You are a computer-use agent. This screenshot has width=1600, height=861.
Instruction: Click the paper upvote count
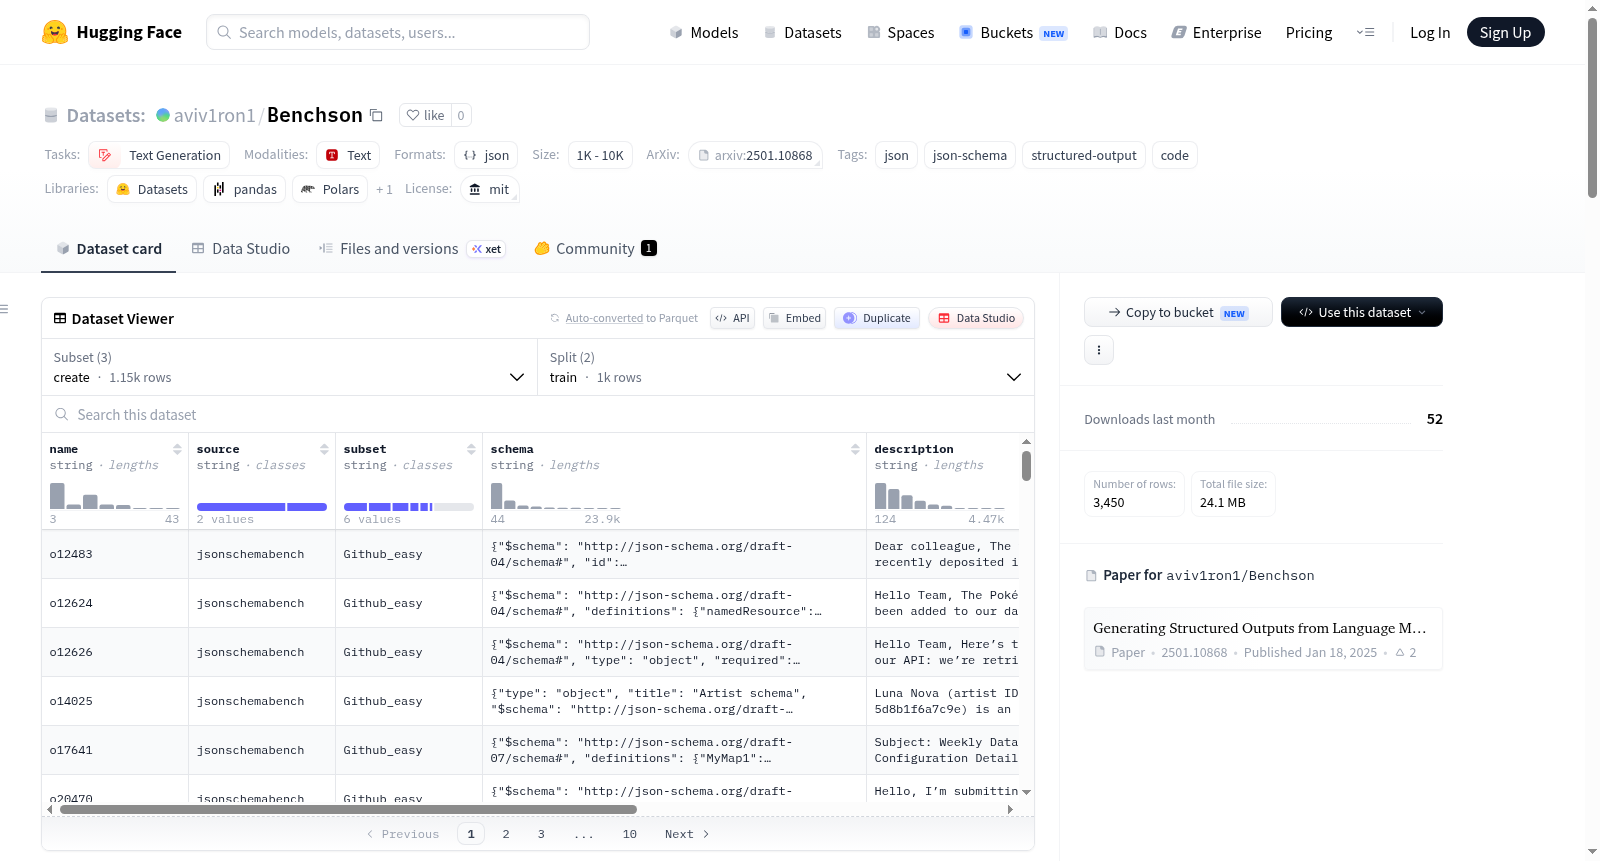click(1406, 652)
